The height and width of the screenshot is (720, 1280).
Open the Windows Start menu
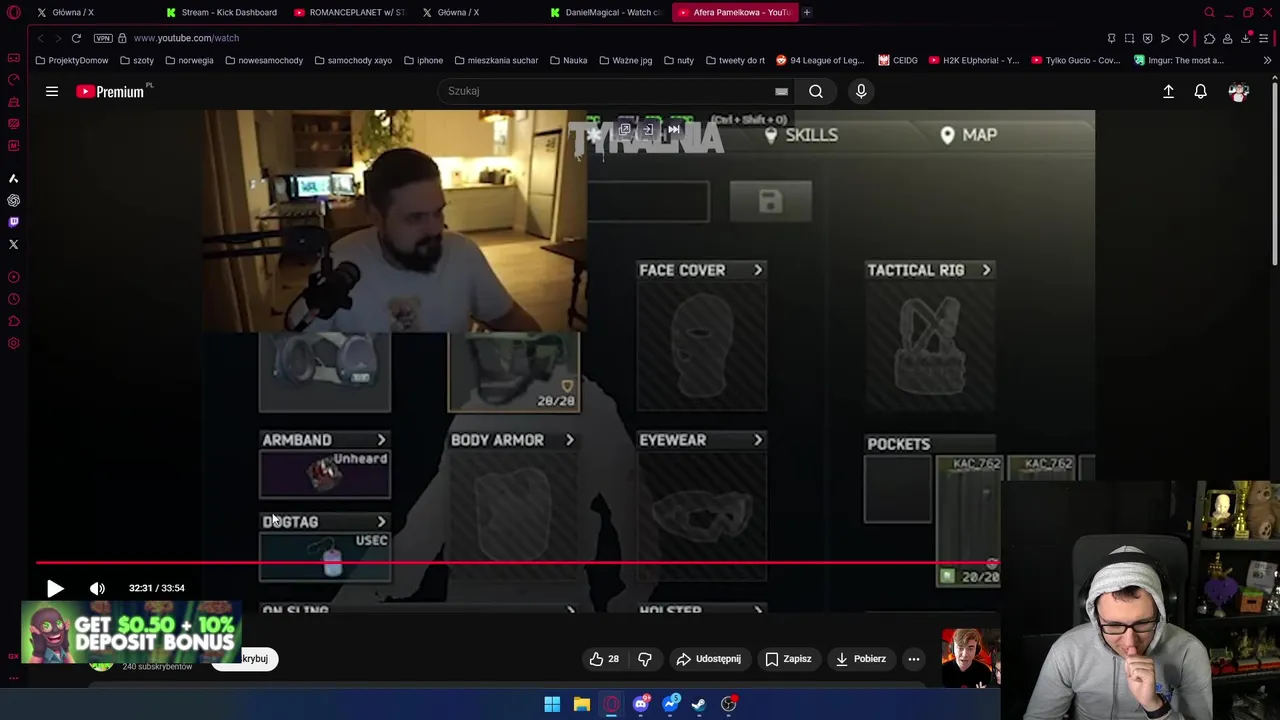point(552,704)
